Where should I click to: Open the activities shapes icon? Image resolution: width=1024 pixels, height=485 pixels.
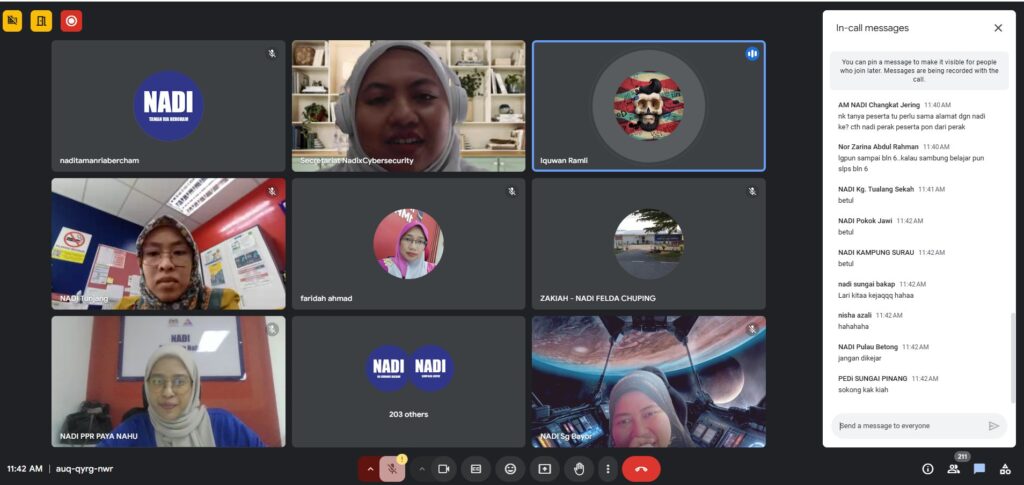[1005, 468]
